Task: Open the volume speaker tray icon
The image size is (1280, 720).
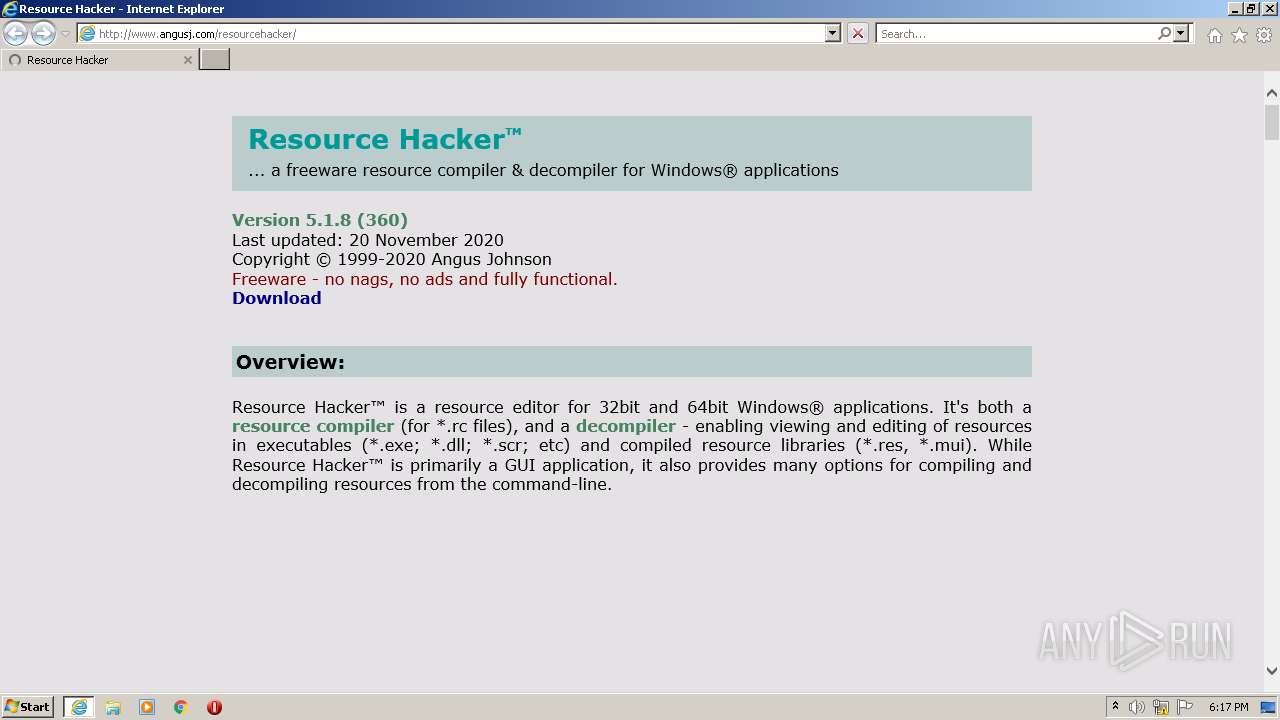Action: click(1137, 707)
